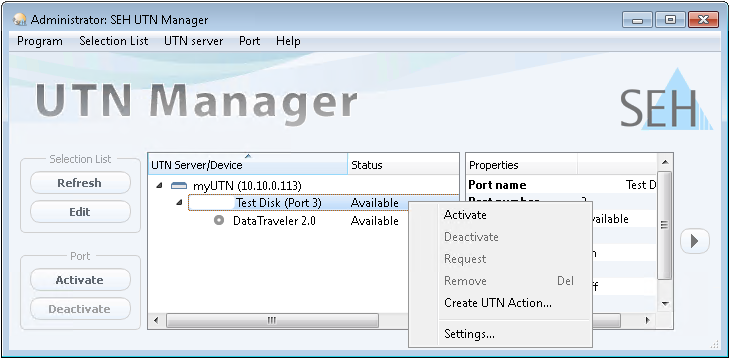
Task: Click the Available status of DataTraveler 2.0
Action: [374, 221]
